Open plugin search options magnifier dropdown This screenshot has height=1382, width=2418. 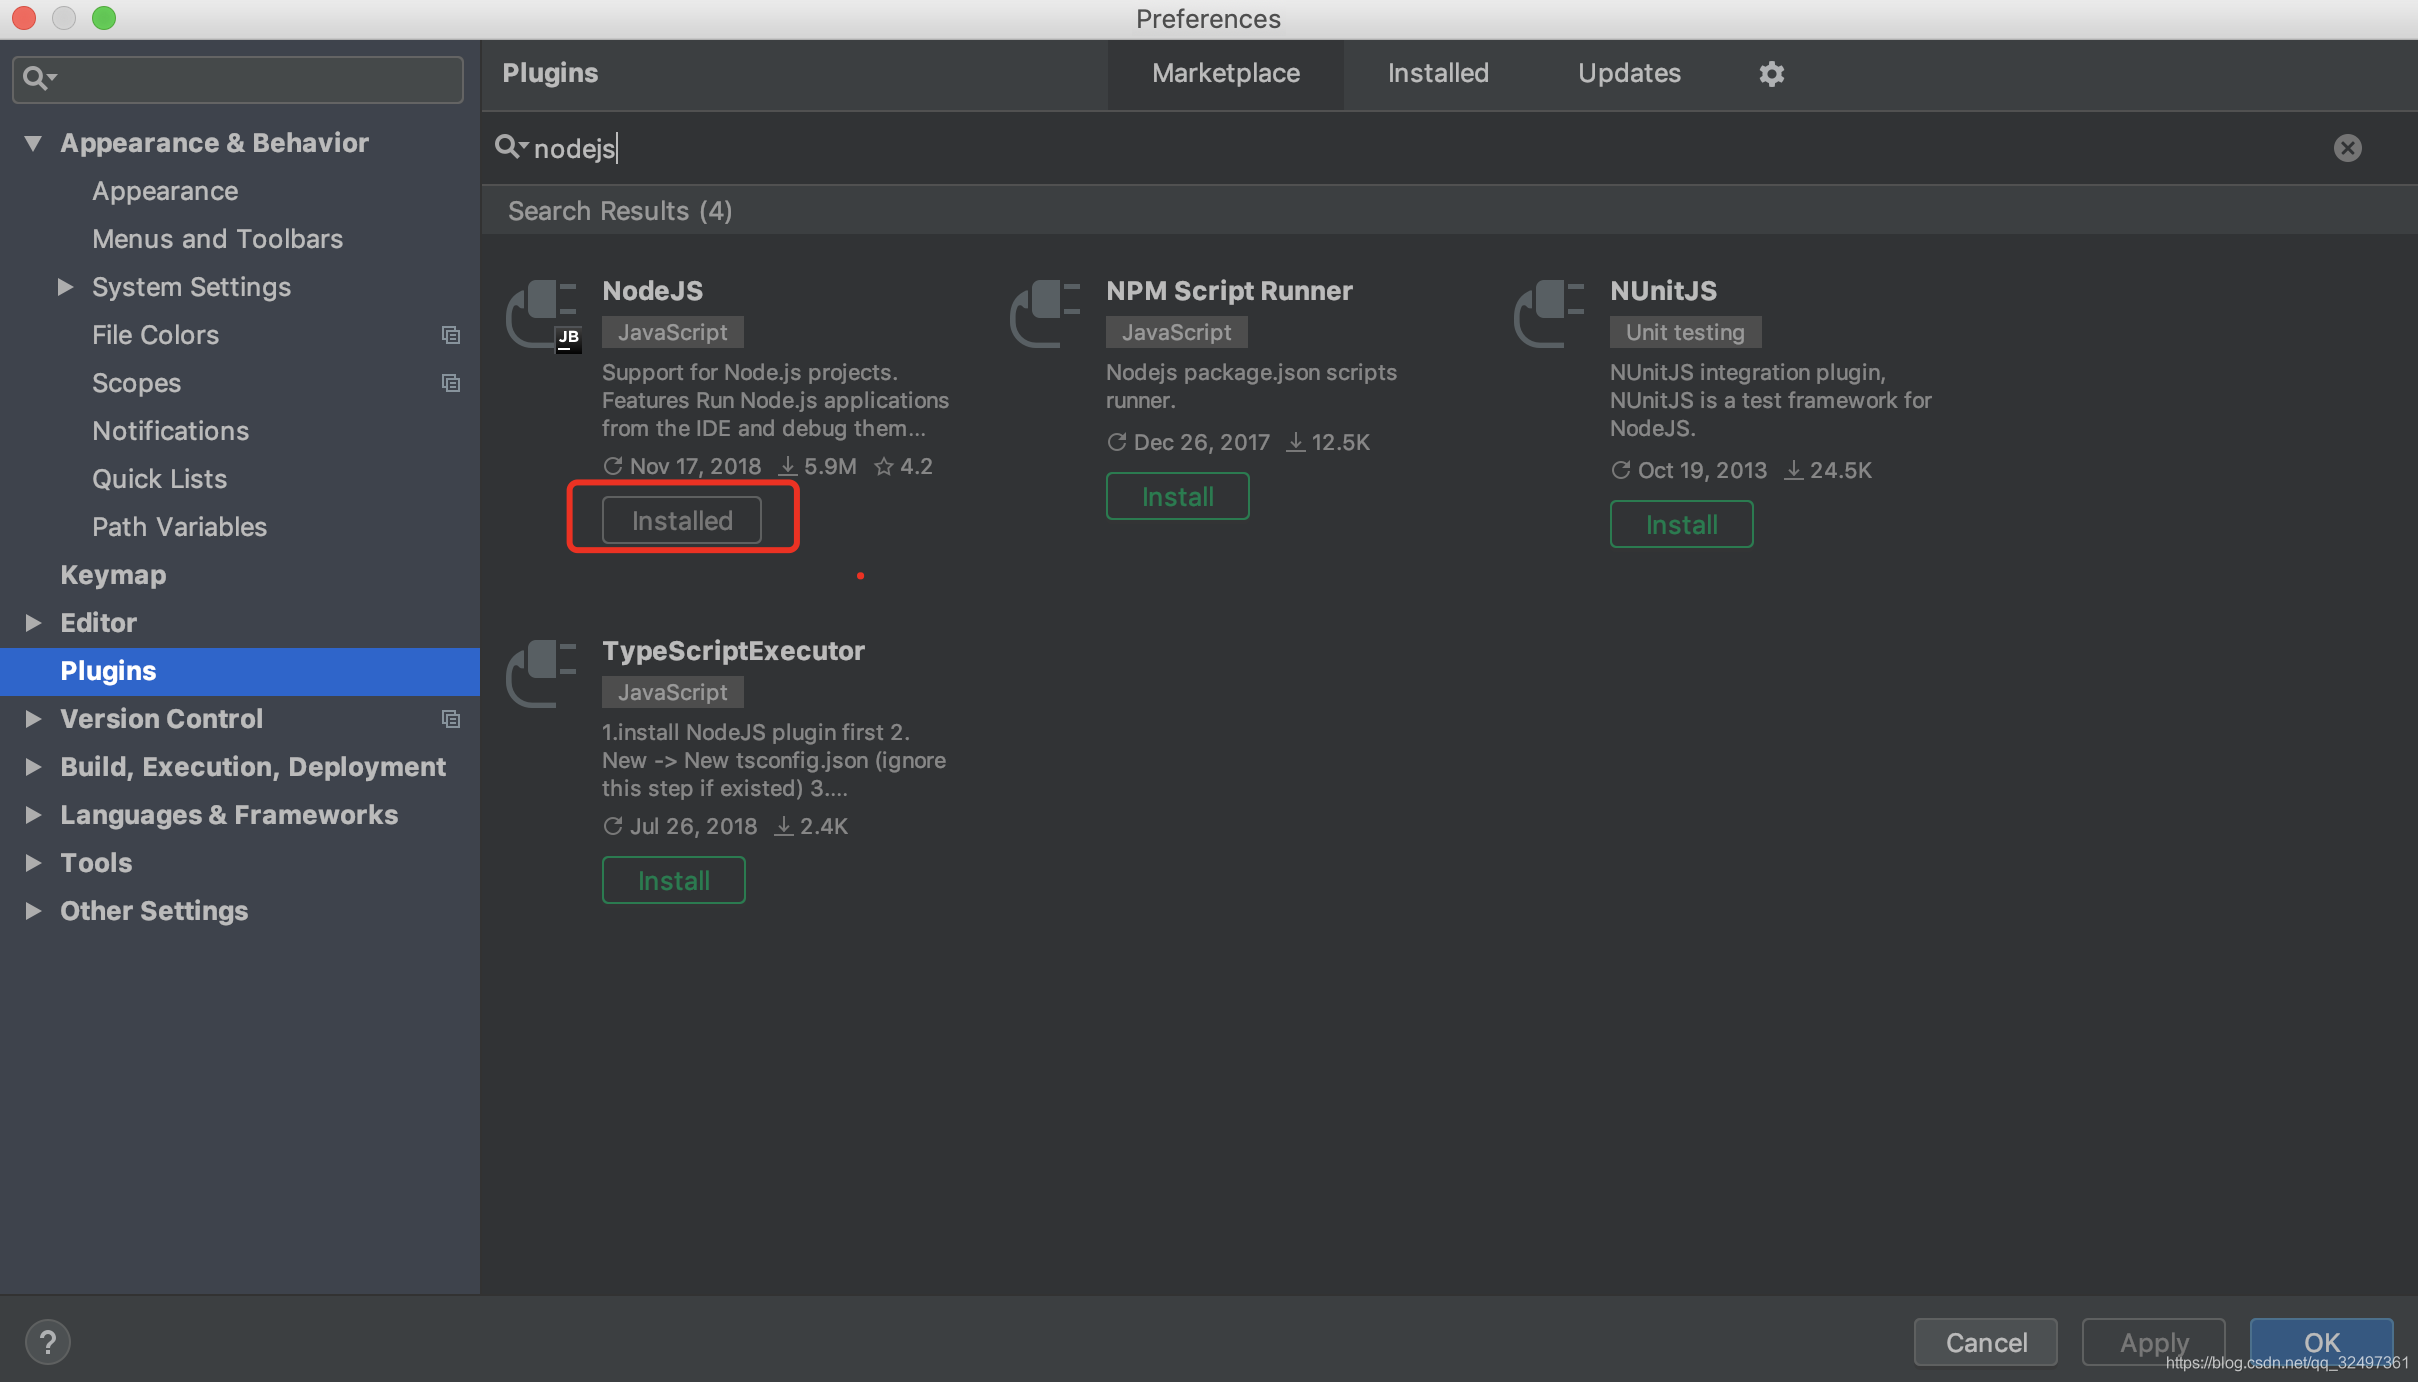coord(511,148)
